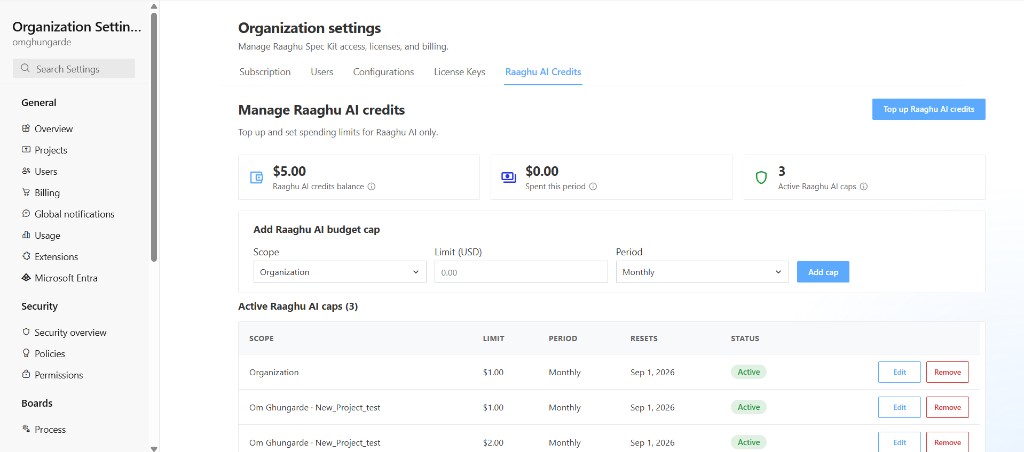Open the License Keys tab
The image size is (1024, 452).
(x=460, y=72)
